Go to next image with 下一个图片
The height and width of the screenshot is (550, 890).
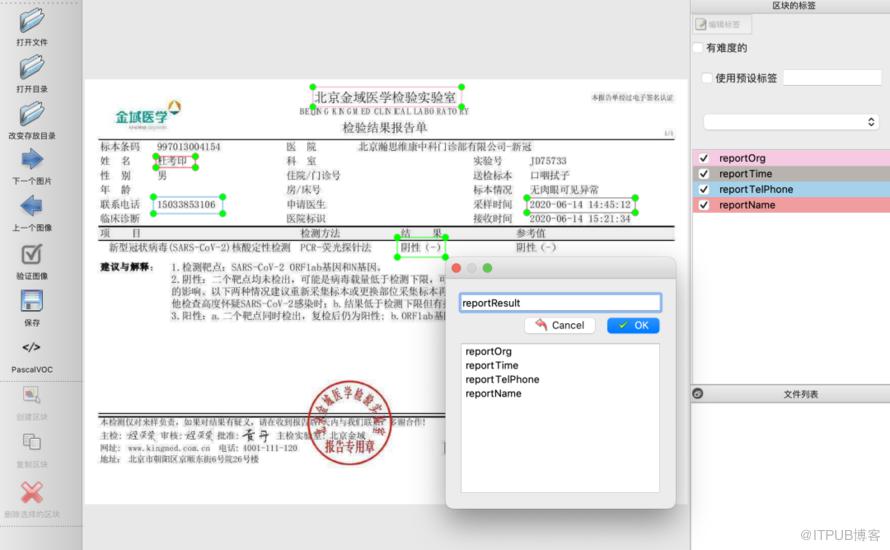point(32,159)
